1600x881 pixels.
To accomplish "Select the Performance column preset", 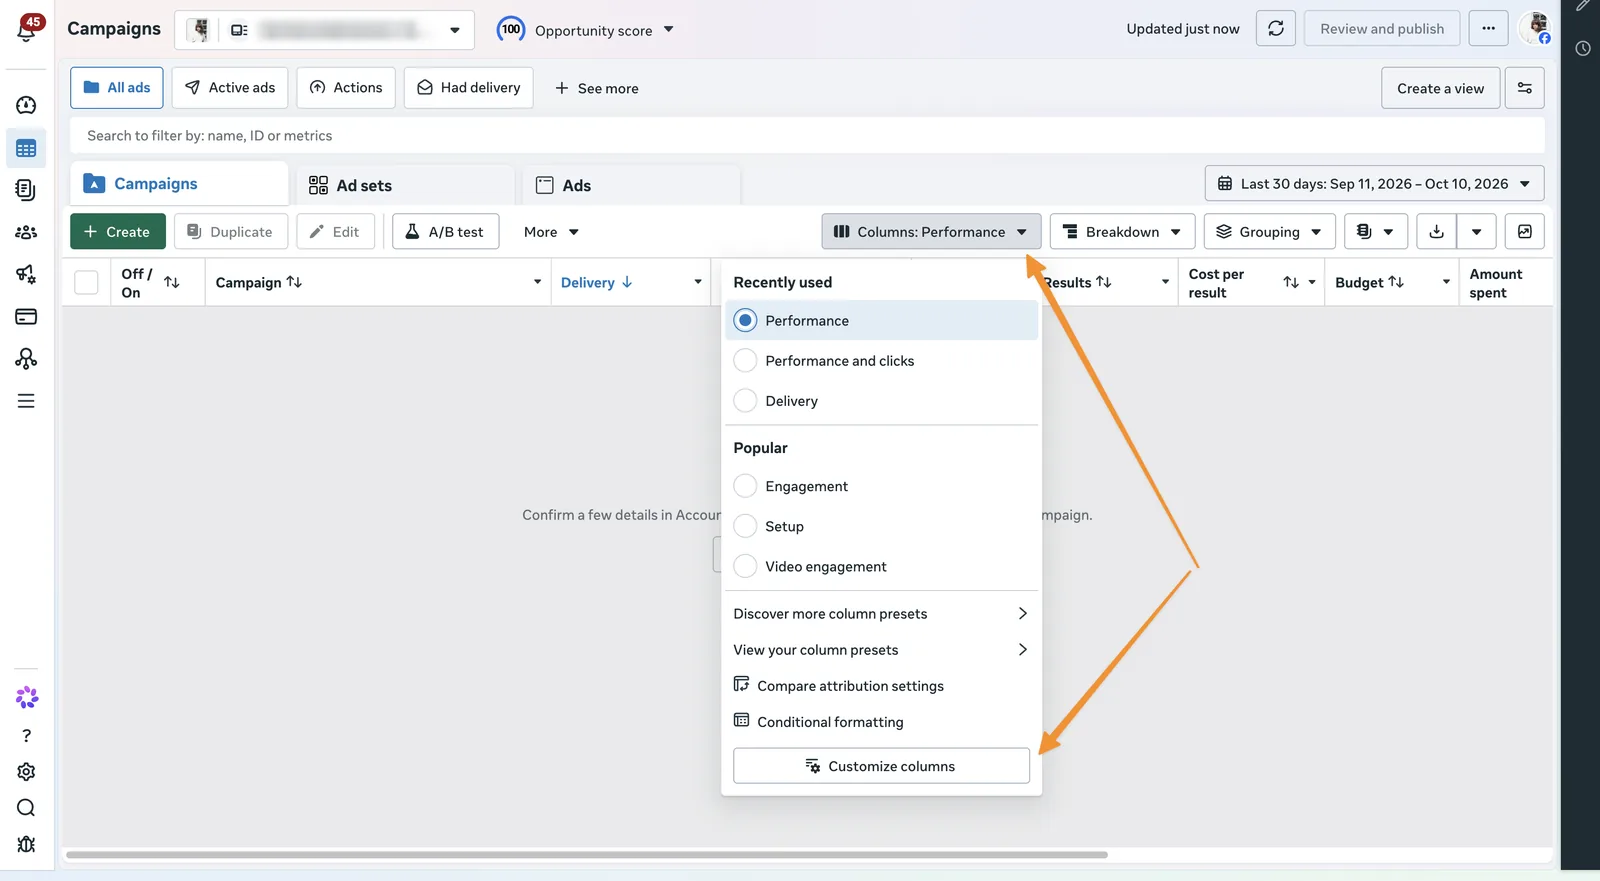I will pos(881,320).
